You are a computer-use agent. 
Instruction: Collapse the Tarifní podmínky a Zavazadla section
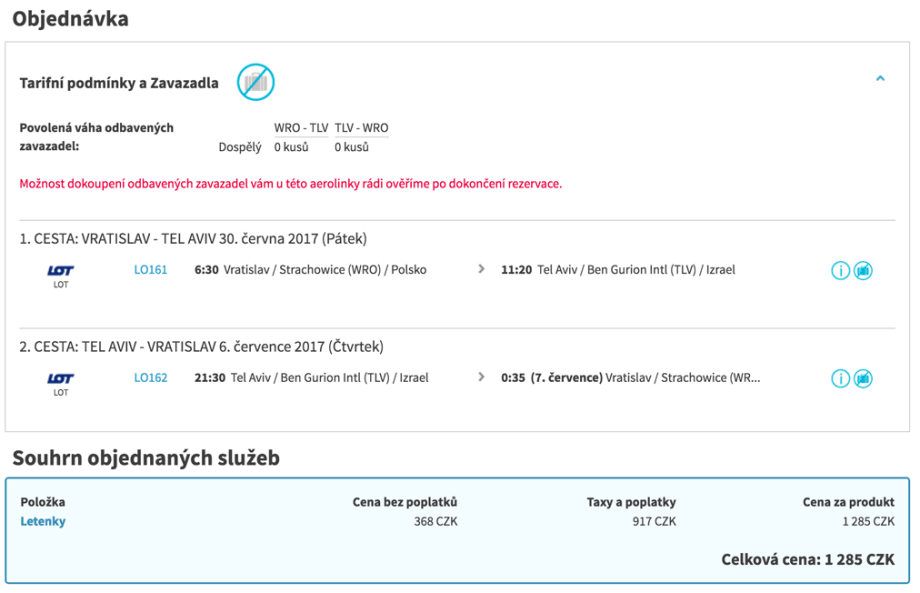click(880, 79)
